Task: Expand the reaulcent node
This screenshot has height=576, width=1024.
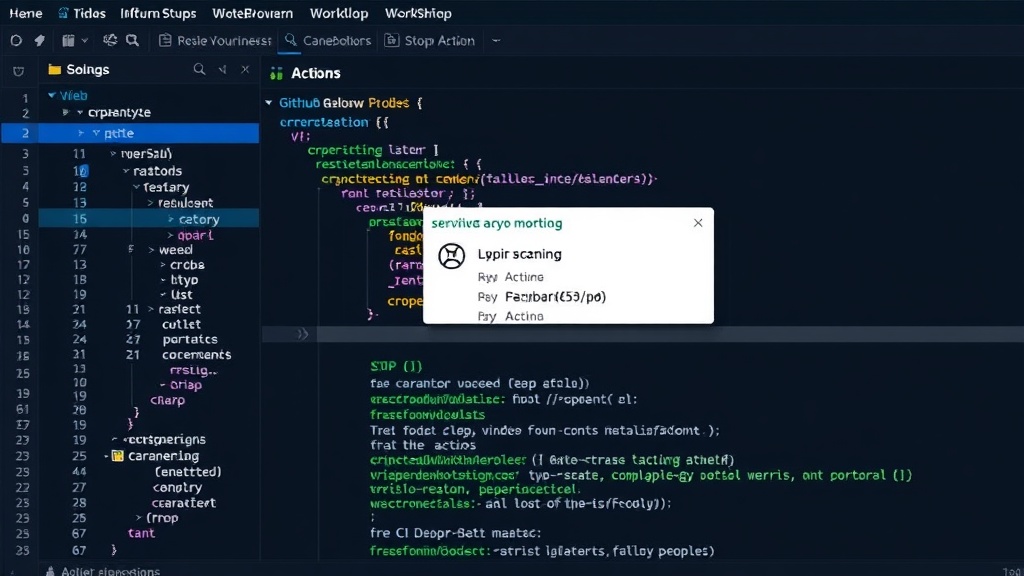Action: pyautogui.click(x=150, y=203)
